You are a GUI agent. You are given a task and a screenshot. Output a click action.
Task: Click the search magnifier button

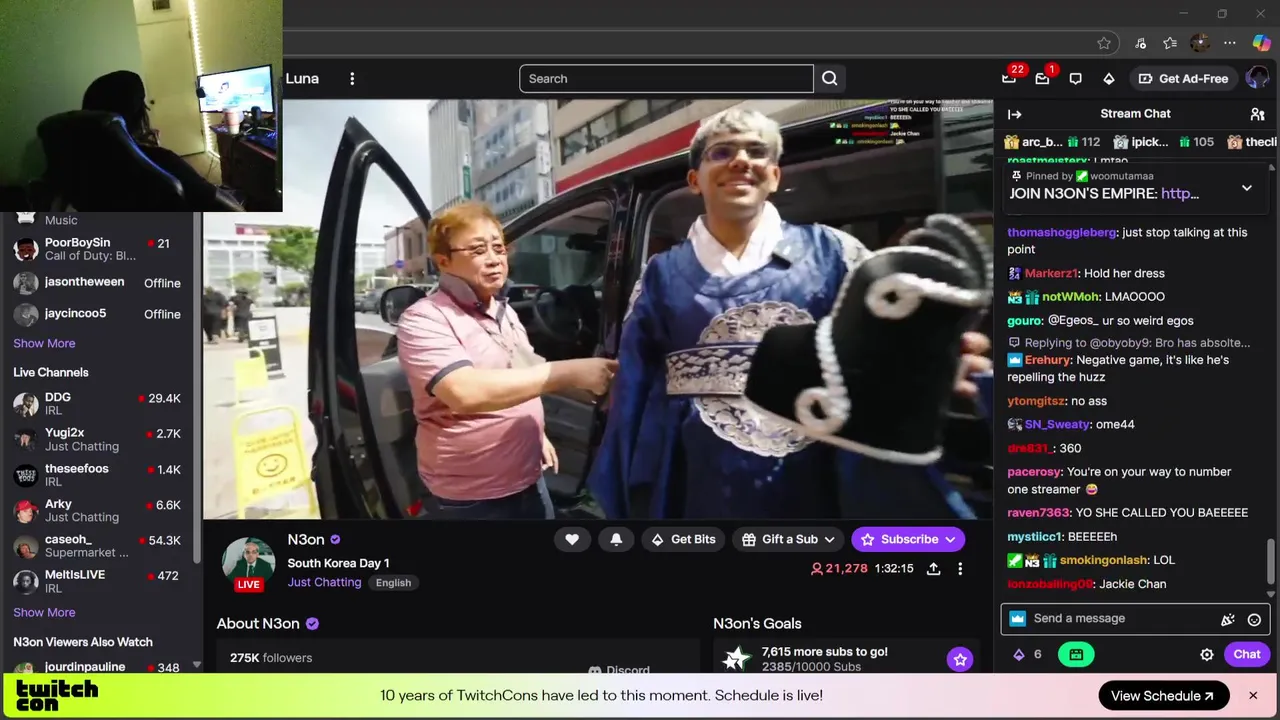pyautogui.click(x=830, y=79)
